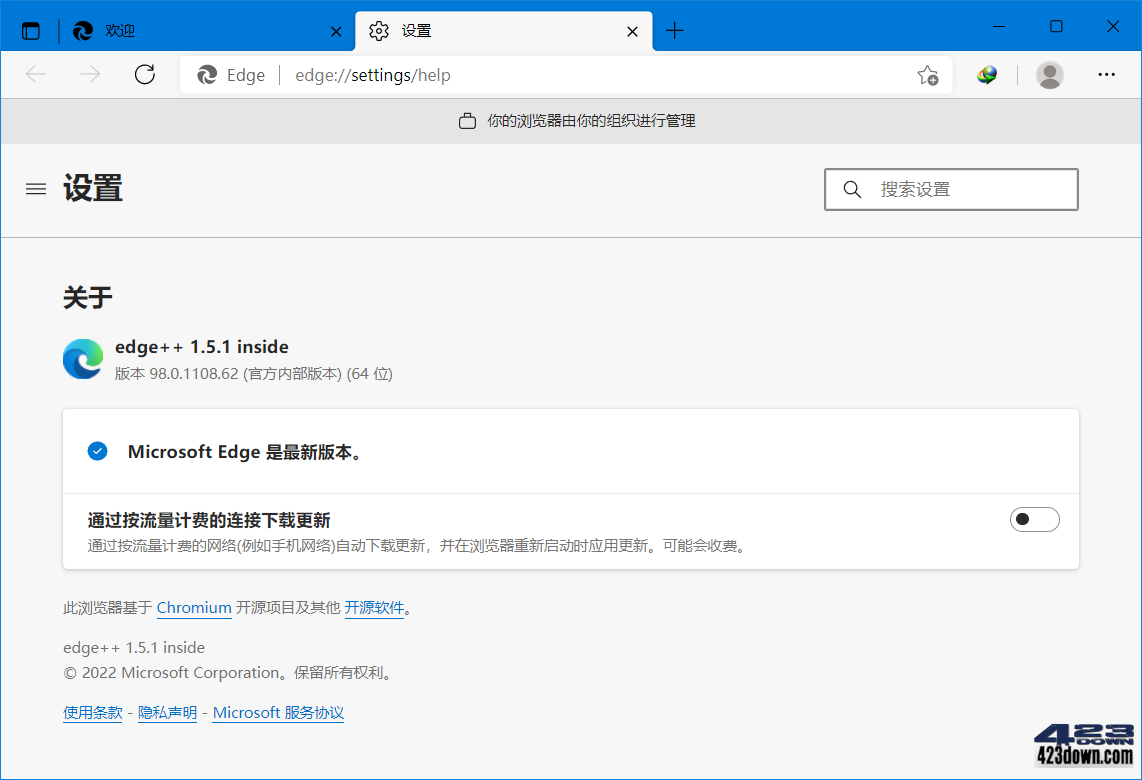1142x780 pixels.
Task: Click the Edge site identity icon in address bar
Action: pos(208,75)
